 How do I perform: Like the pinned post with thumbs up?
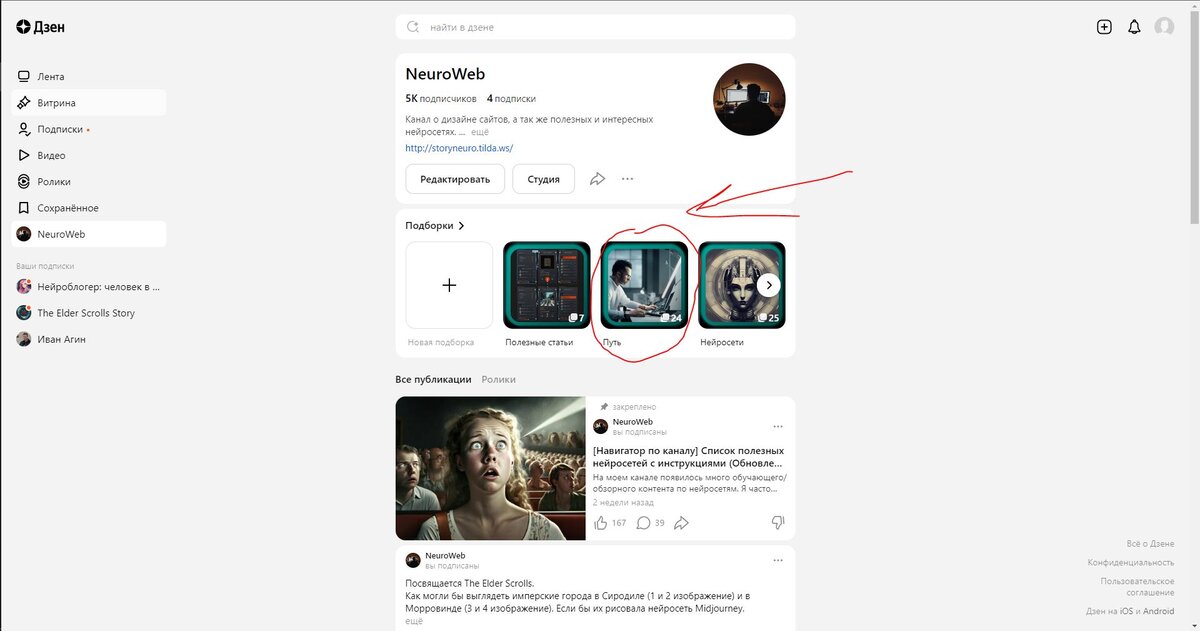point(601,522)
